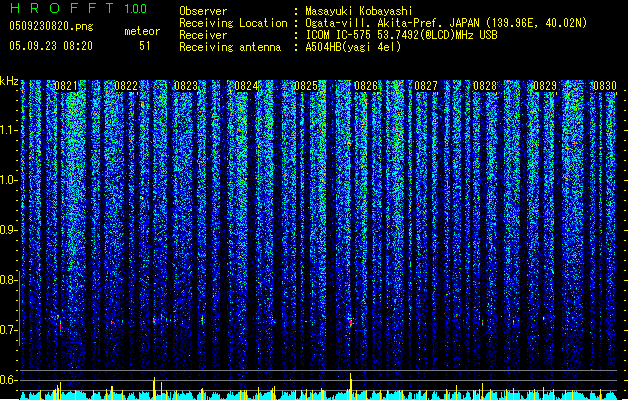
Task: Click the 0.7 kHz axis tick label
Action: click(x=7, y=330)
